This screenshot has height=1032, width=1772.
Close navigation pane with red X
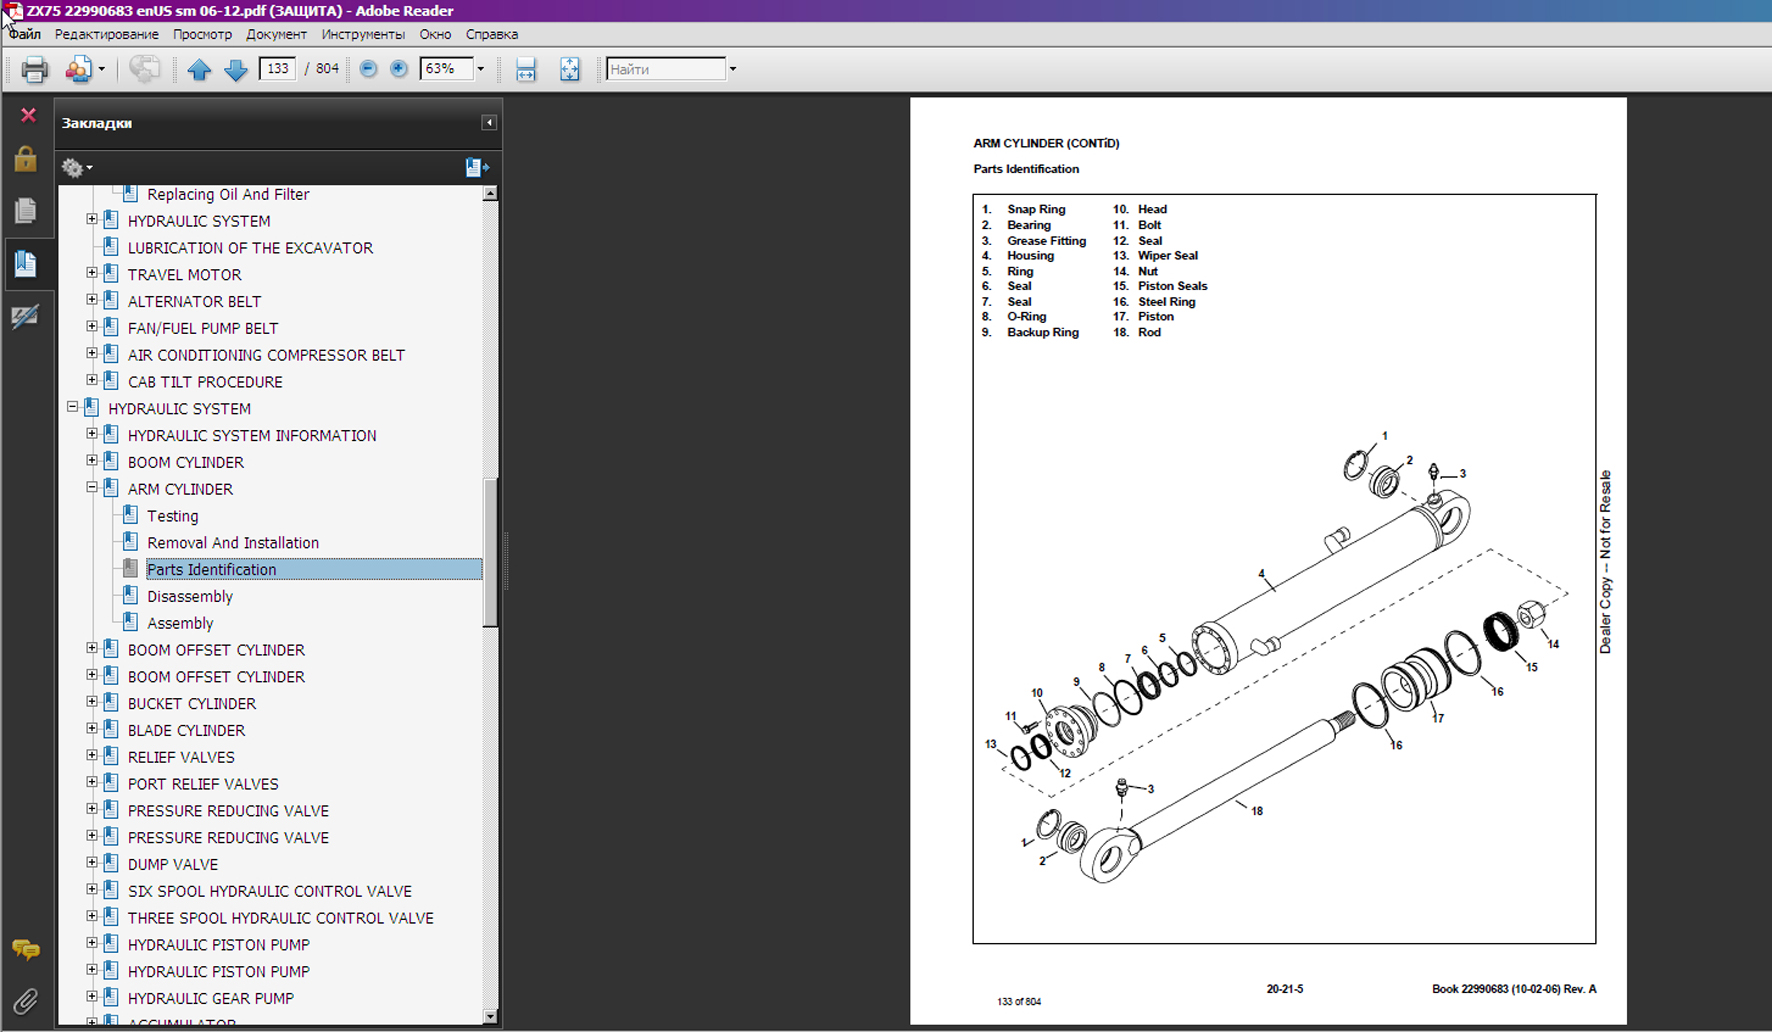point(28,115)
